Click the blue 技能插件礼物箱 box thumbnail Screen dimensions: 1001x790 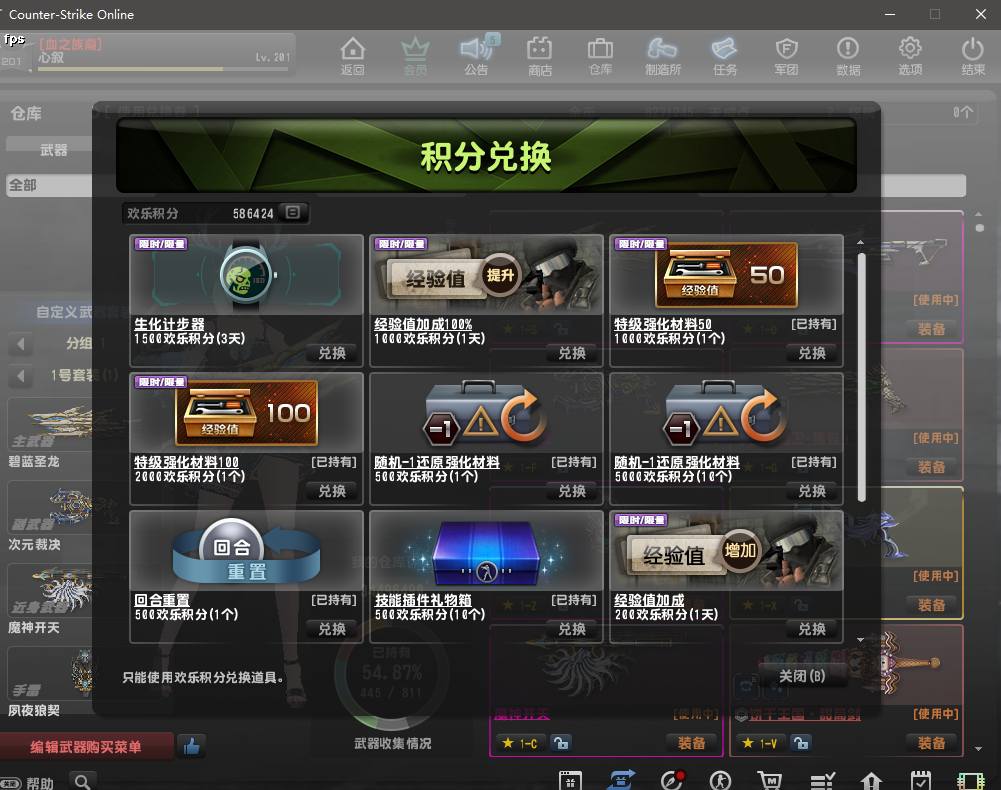point(486,551)
